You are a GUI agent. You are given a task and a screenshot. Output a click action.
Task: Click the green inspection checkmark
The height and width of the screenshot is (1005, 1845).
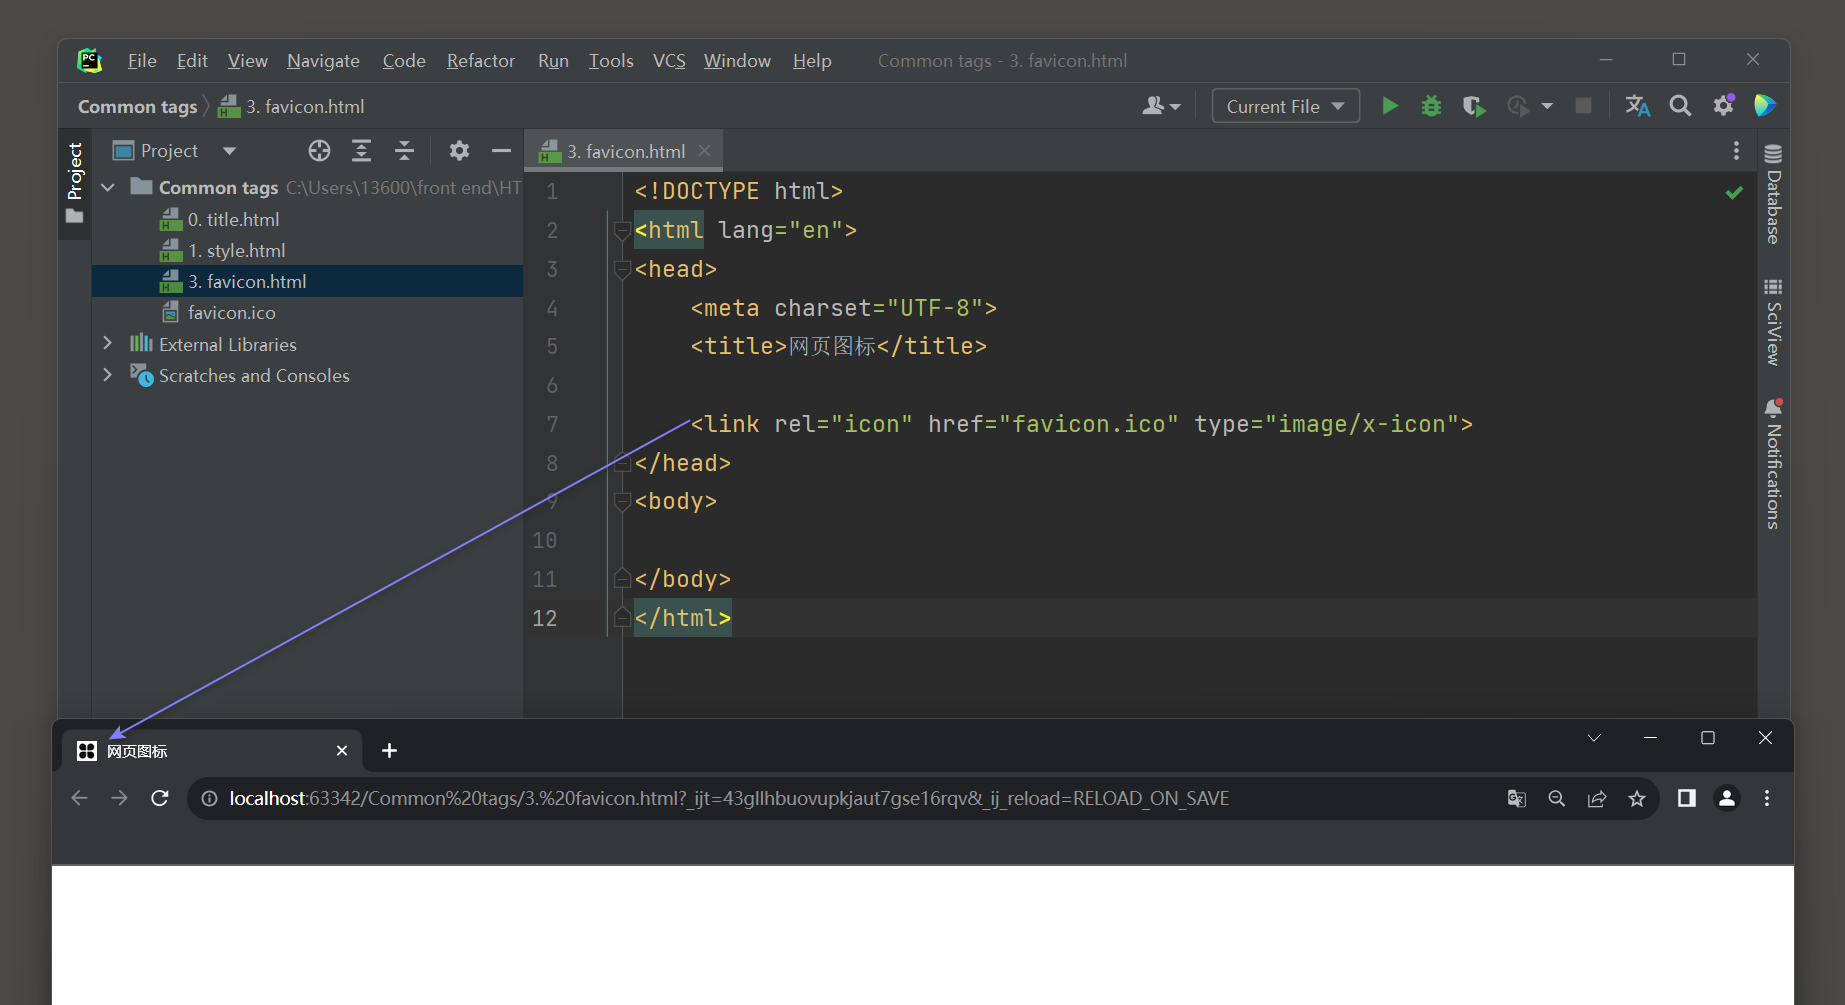[1734, 192]
